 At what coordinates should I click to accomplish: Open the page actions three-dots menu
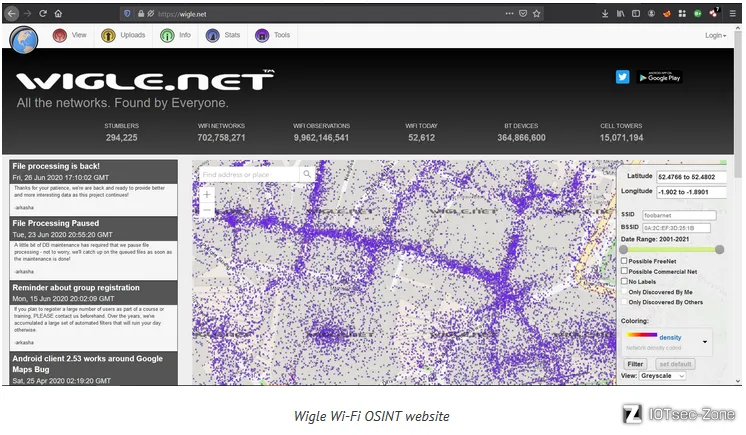pyautogui.click(x=509, y=13)
